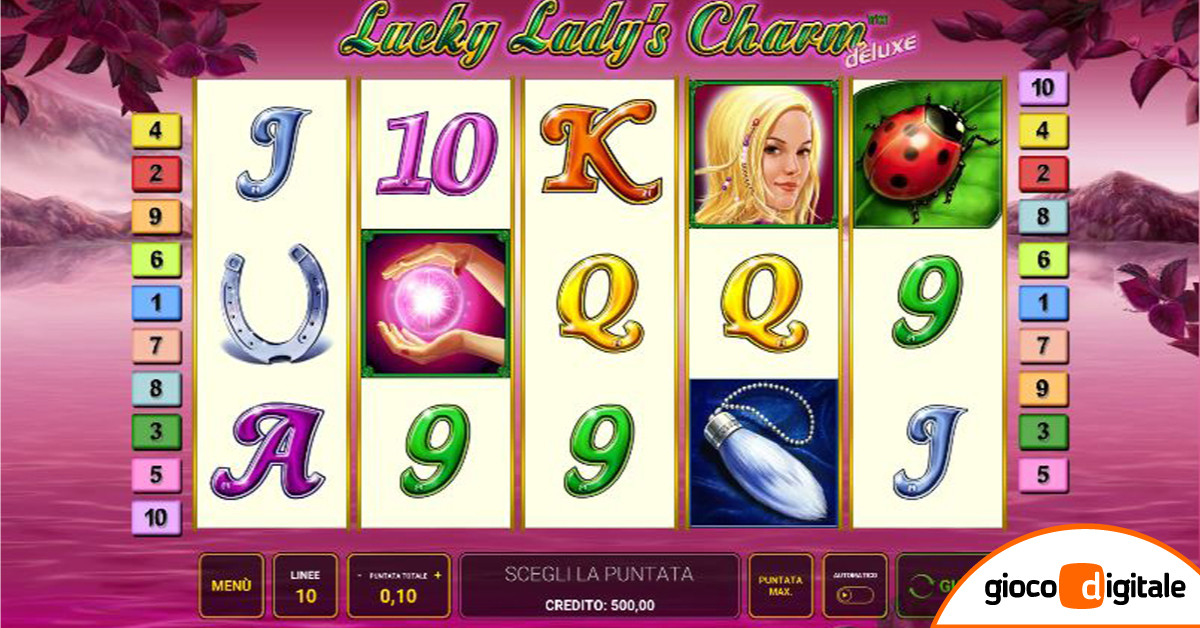Open the Menù button
Screen dimensions: 1200x628
pyautogui.click(x=231, y=585)
